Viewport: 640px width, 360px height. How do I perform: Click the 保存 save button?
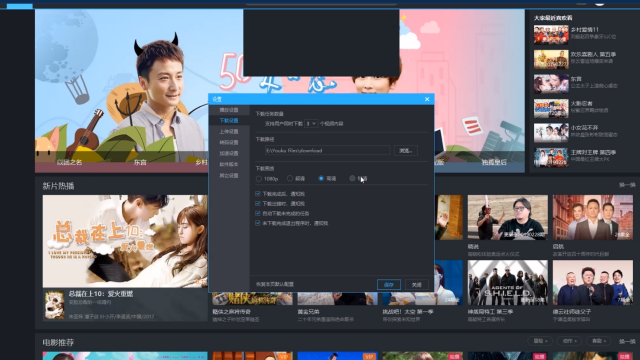[x=389, y=284]
